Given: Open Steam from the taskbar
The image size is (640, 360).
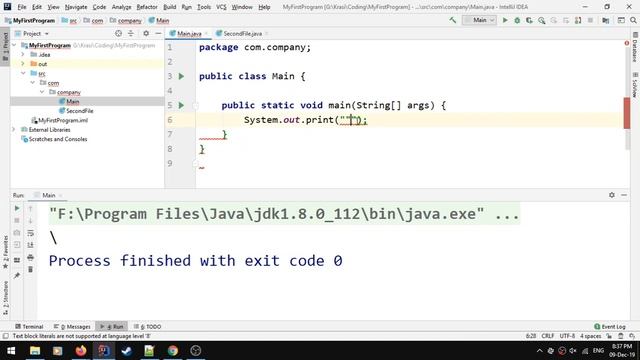Looking at the screenshot, I should tap(127, 351).
